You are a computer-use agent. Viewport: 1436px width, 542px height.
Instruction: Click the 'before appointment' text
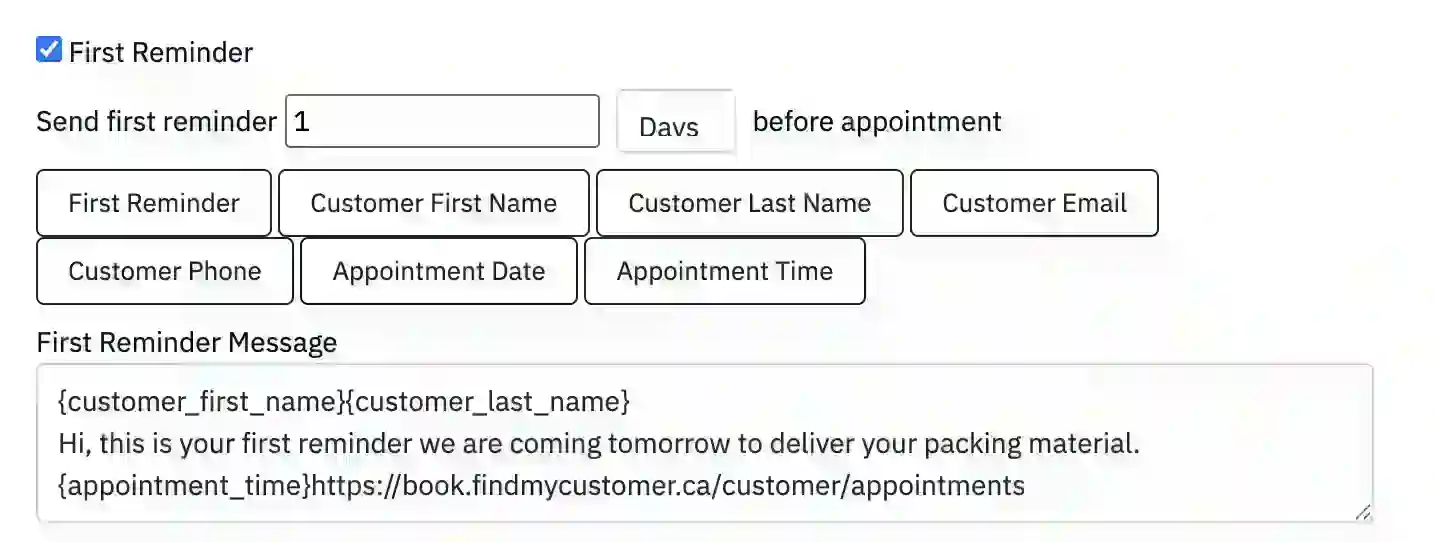[877, 122]
